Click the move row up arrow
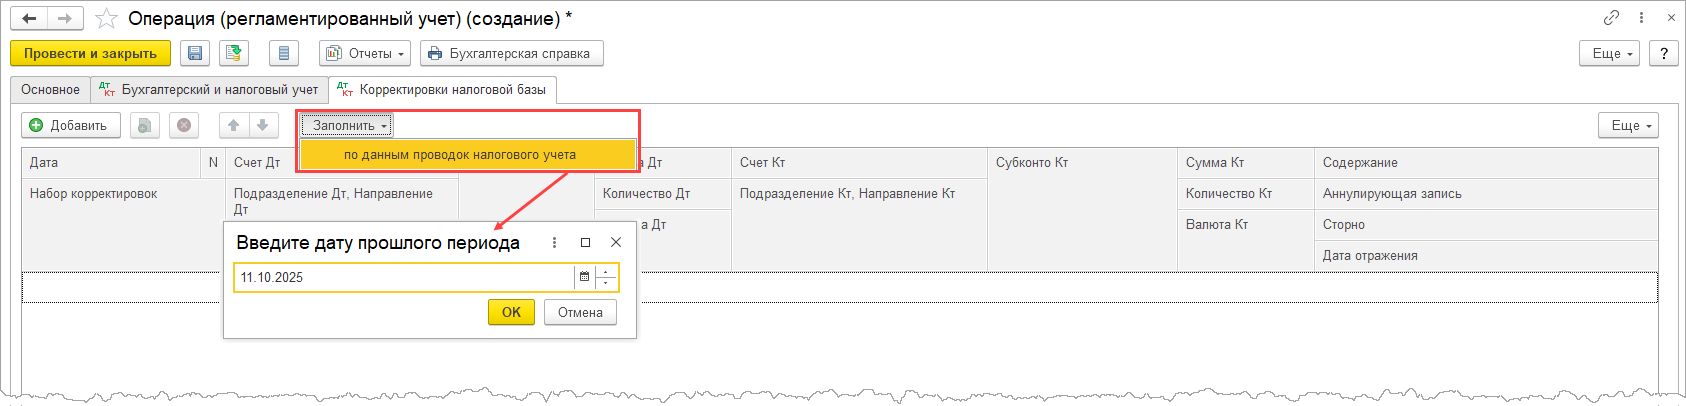Image resolution: width=1686 pixels, height=406 pixels. [x=233, y=125]
